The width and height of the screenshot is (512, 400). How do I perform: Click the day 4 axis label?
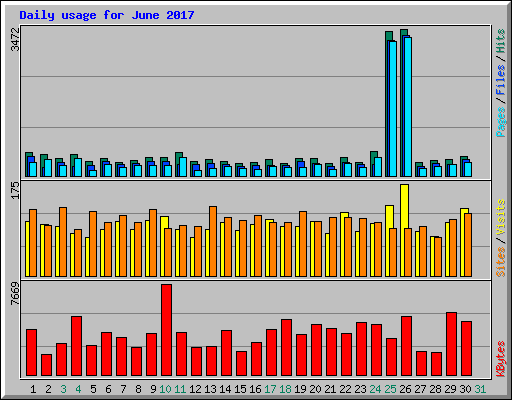point(78,389)
